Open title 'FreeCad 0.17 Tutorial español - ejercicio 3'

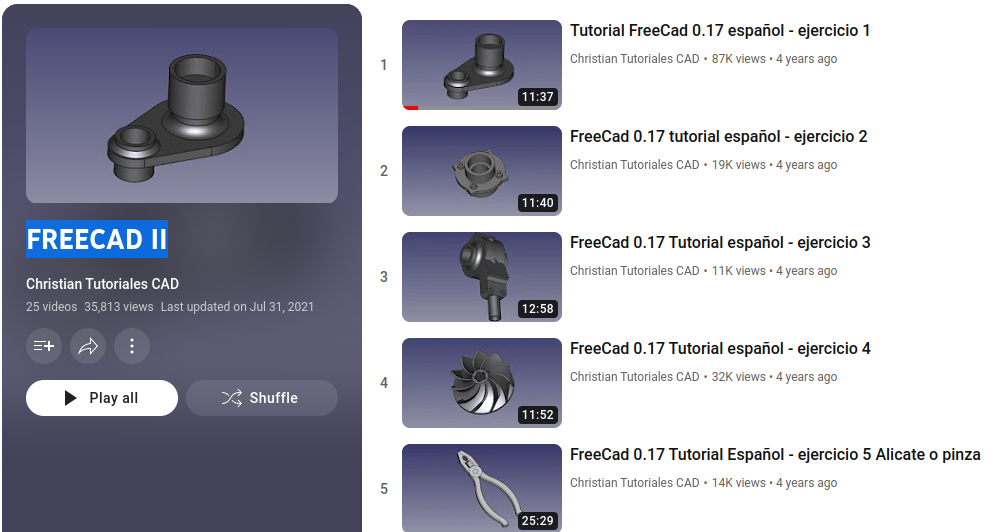(720, 243)
